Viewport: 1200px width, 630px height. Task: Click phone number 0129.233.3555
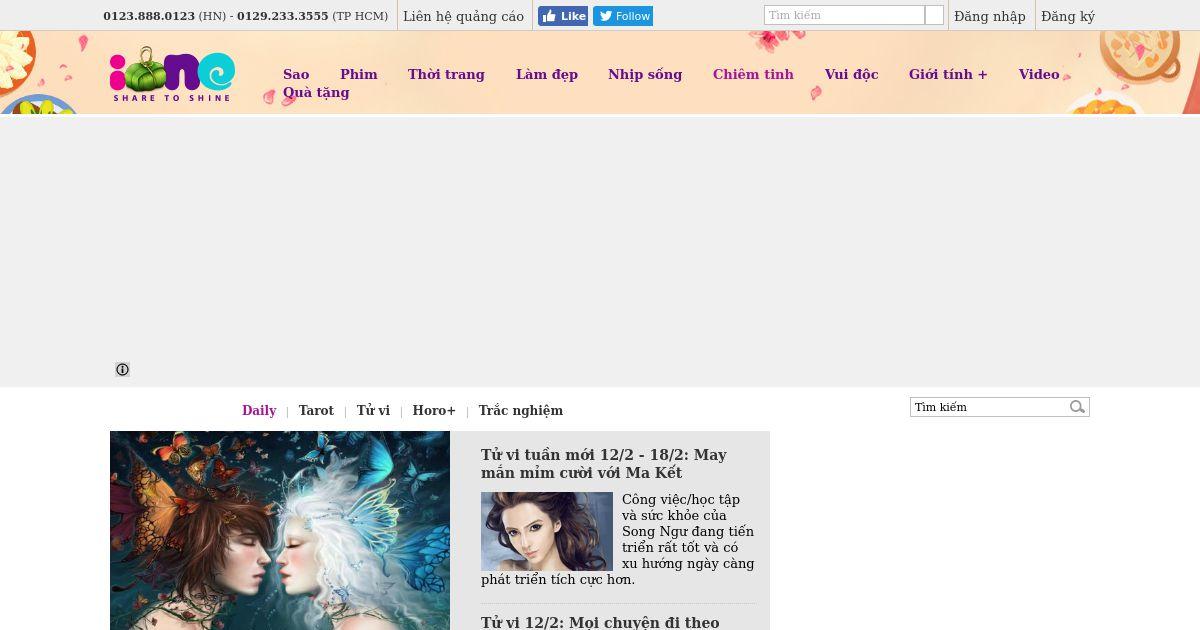(283, 16)
